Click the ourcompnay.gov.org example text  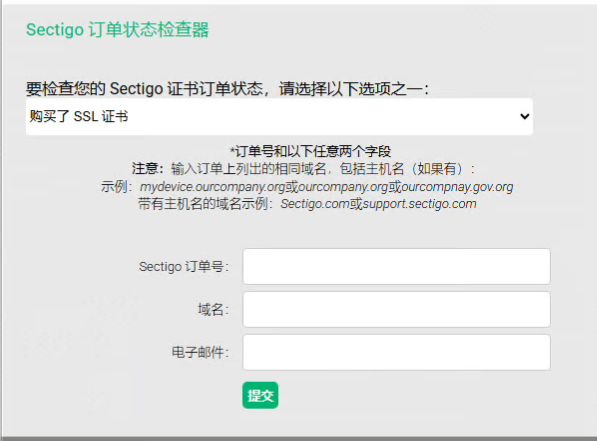coord(457,187)
